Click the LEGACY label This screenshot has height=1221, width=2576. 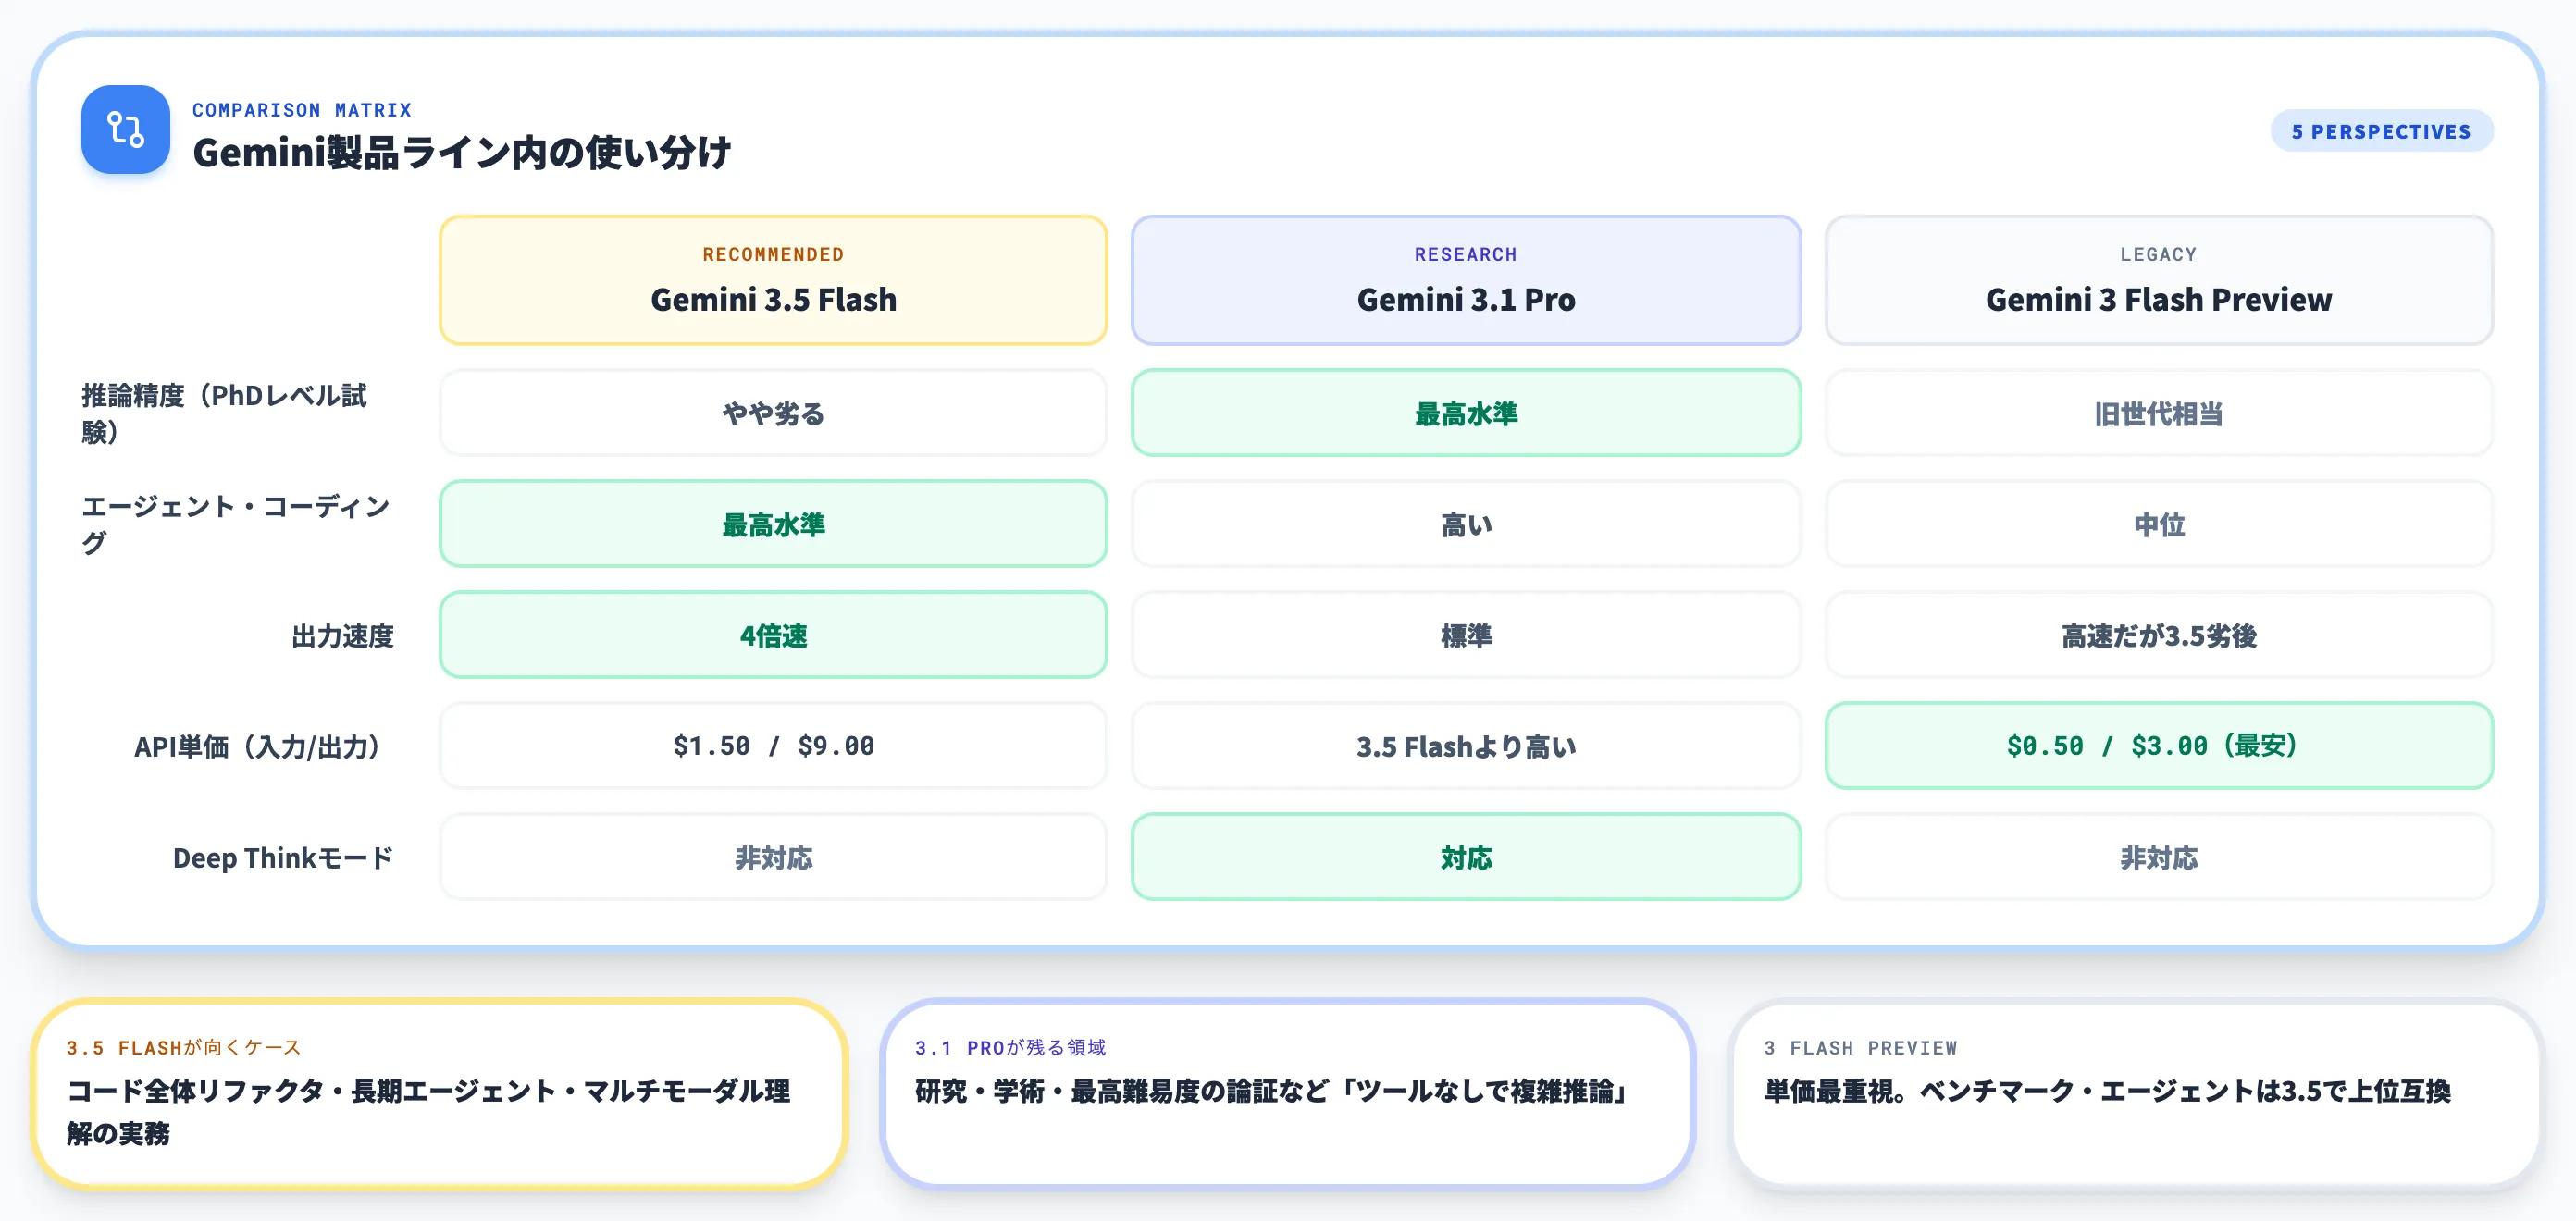click(2158, 255)
